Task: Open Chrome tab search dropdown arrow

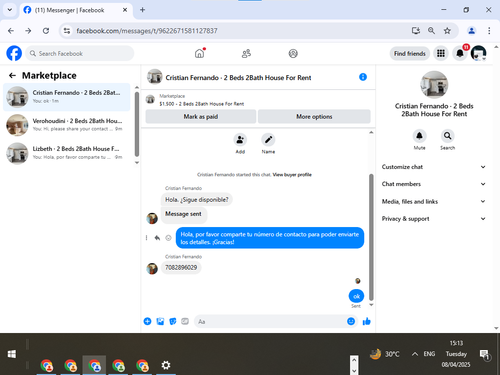Action: 10,10
